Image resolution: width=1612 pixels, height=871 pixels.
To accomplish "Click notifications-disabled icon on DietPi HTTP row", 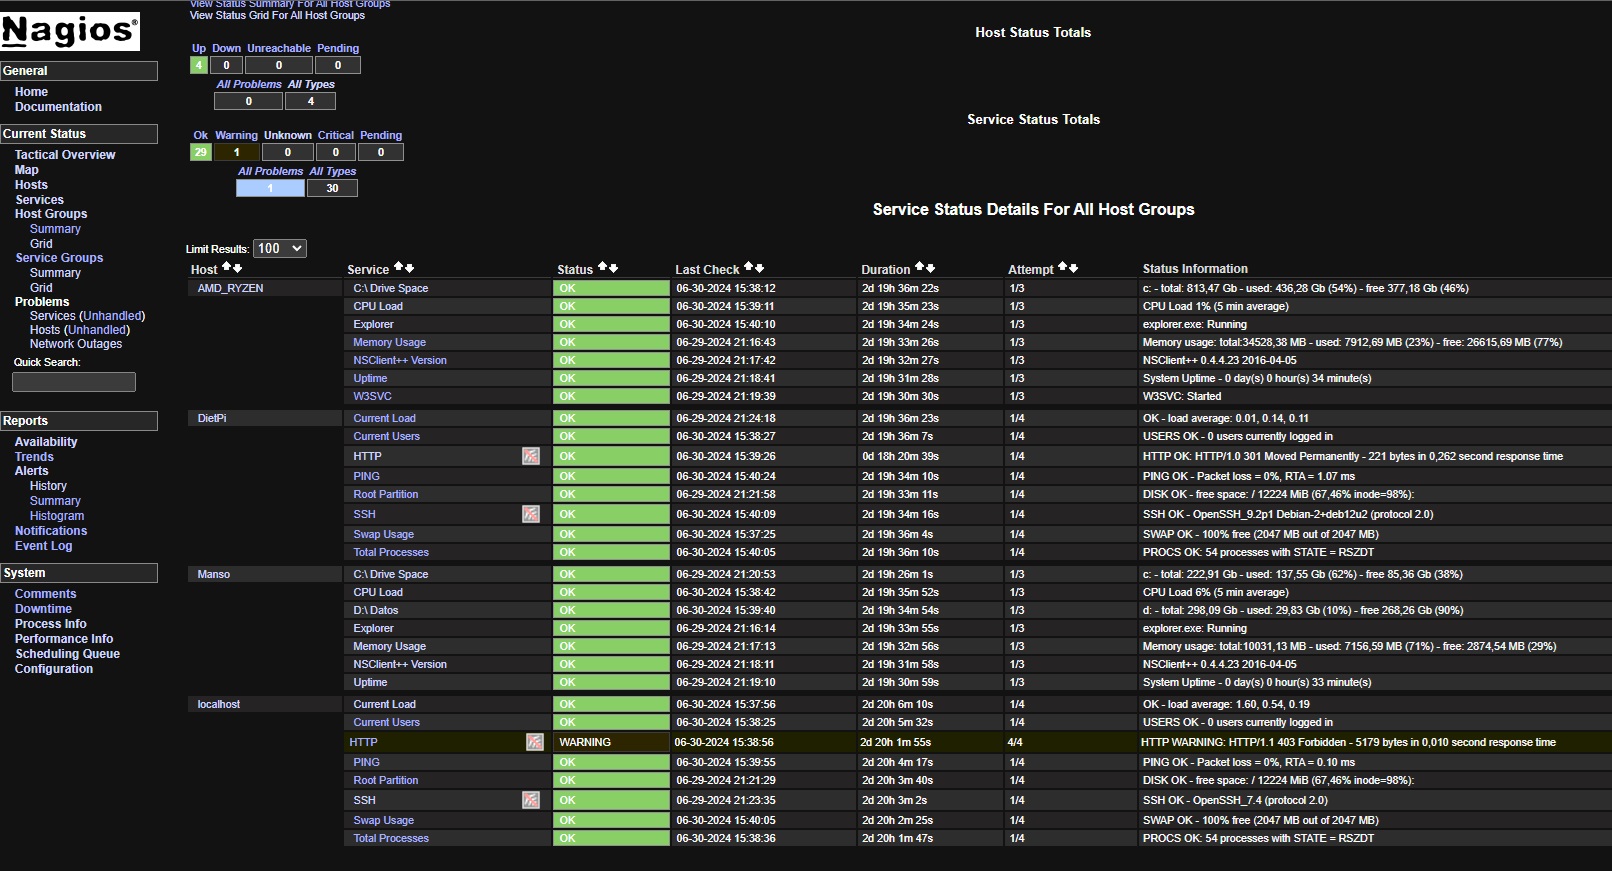I will [531, 456].
